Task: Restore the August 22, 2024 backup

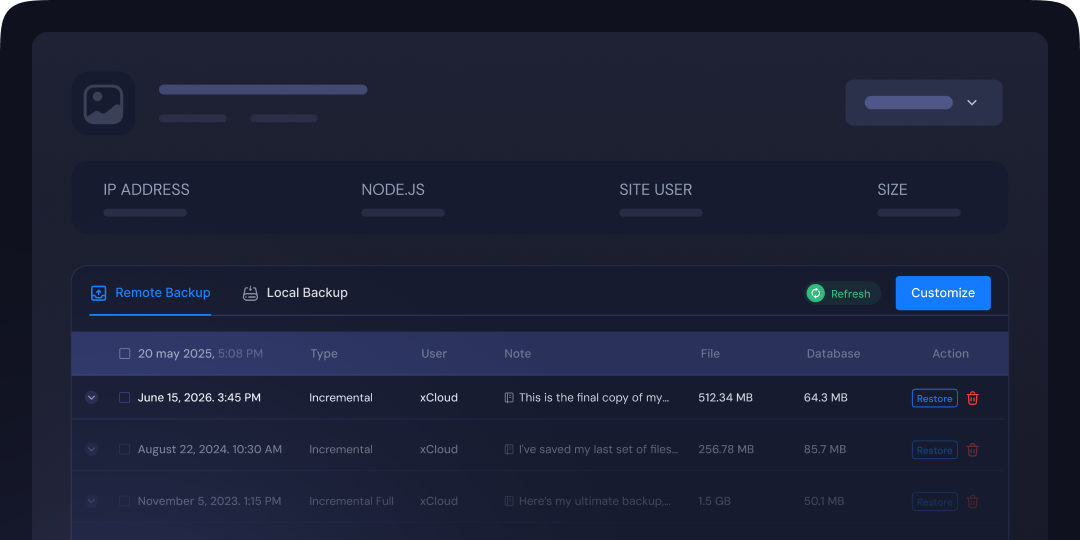Action: pyautogui.click(x=934, y=450)
